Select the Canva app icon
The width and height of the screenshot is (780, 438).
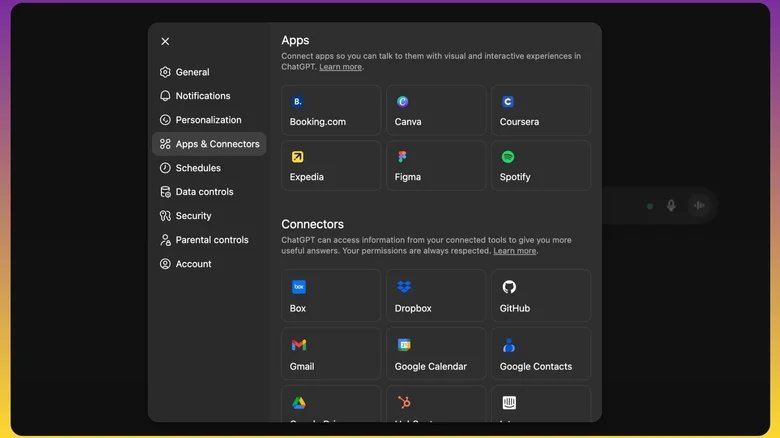click(403, 102)
